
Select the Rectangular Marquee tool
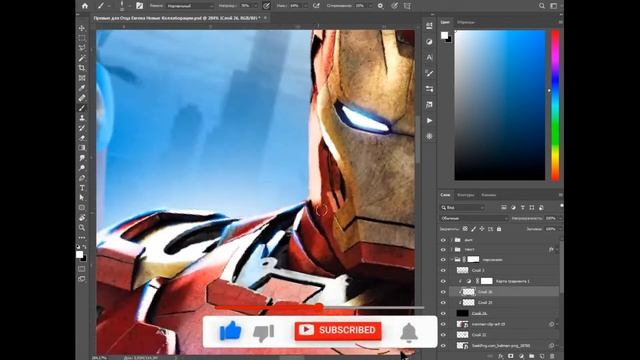82,38
